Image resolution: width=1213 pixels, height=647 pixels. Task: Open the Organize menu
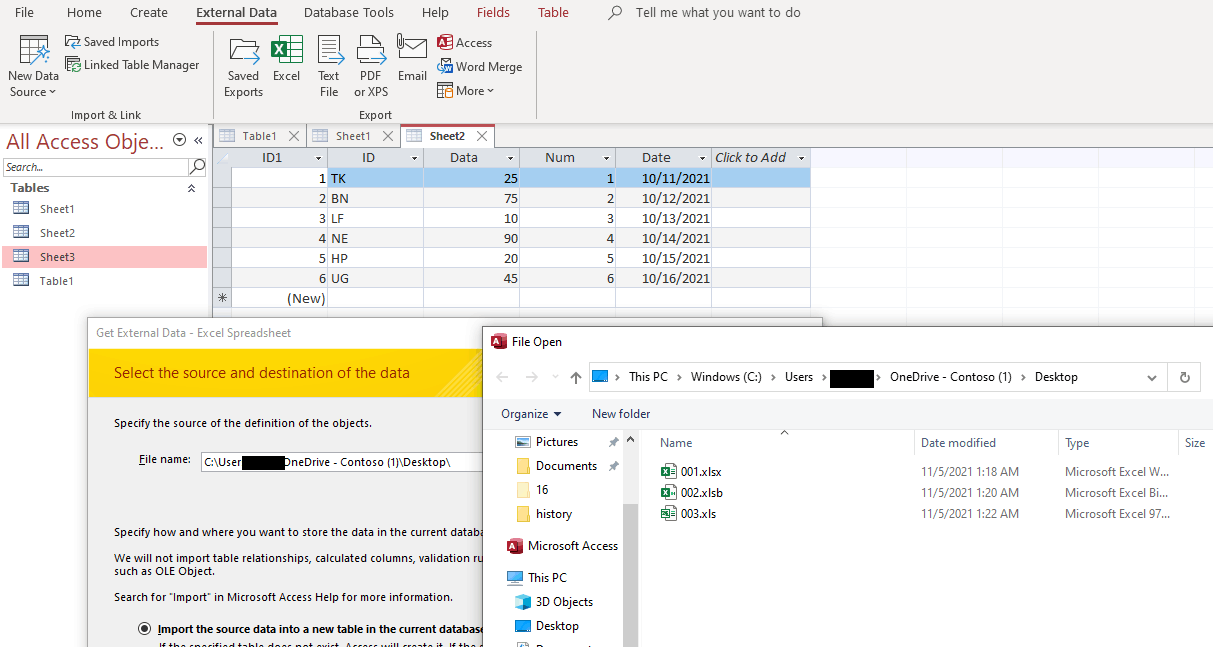point(531,414)
